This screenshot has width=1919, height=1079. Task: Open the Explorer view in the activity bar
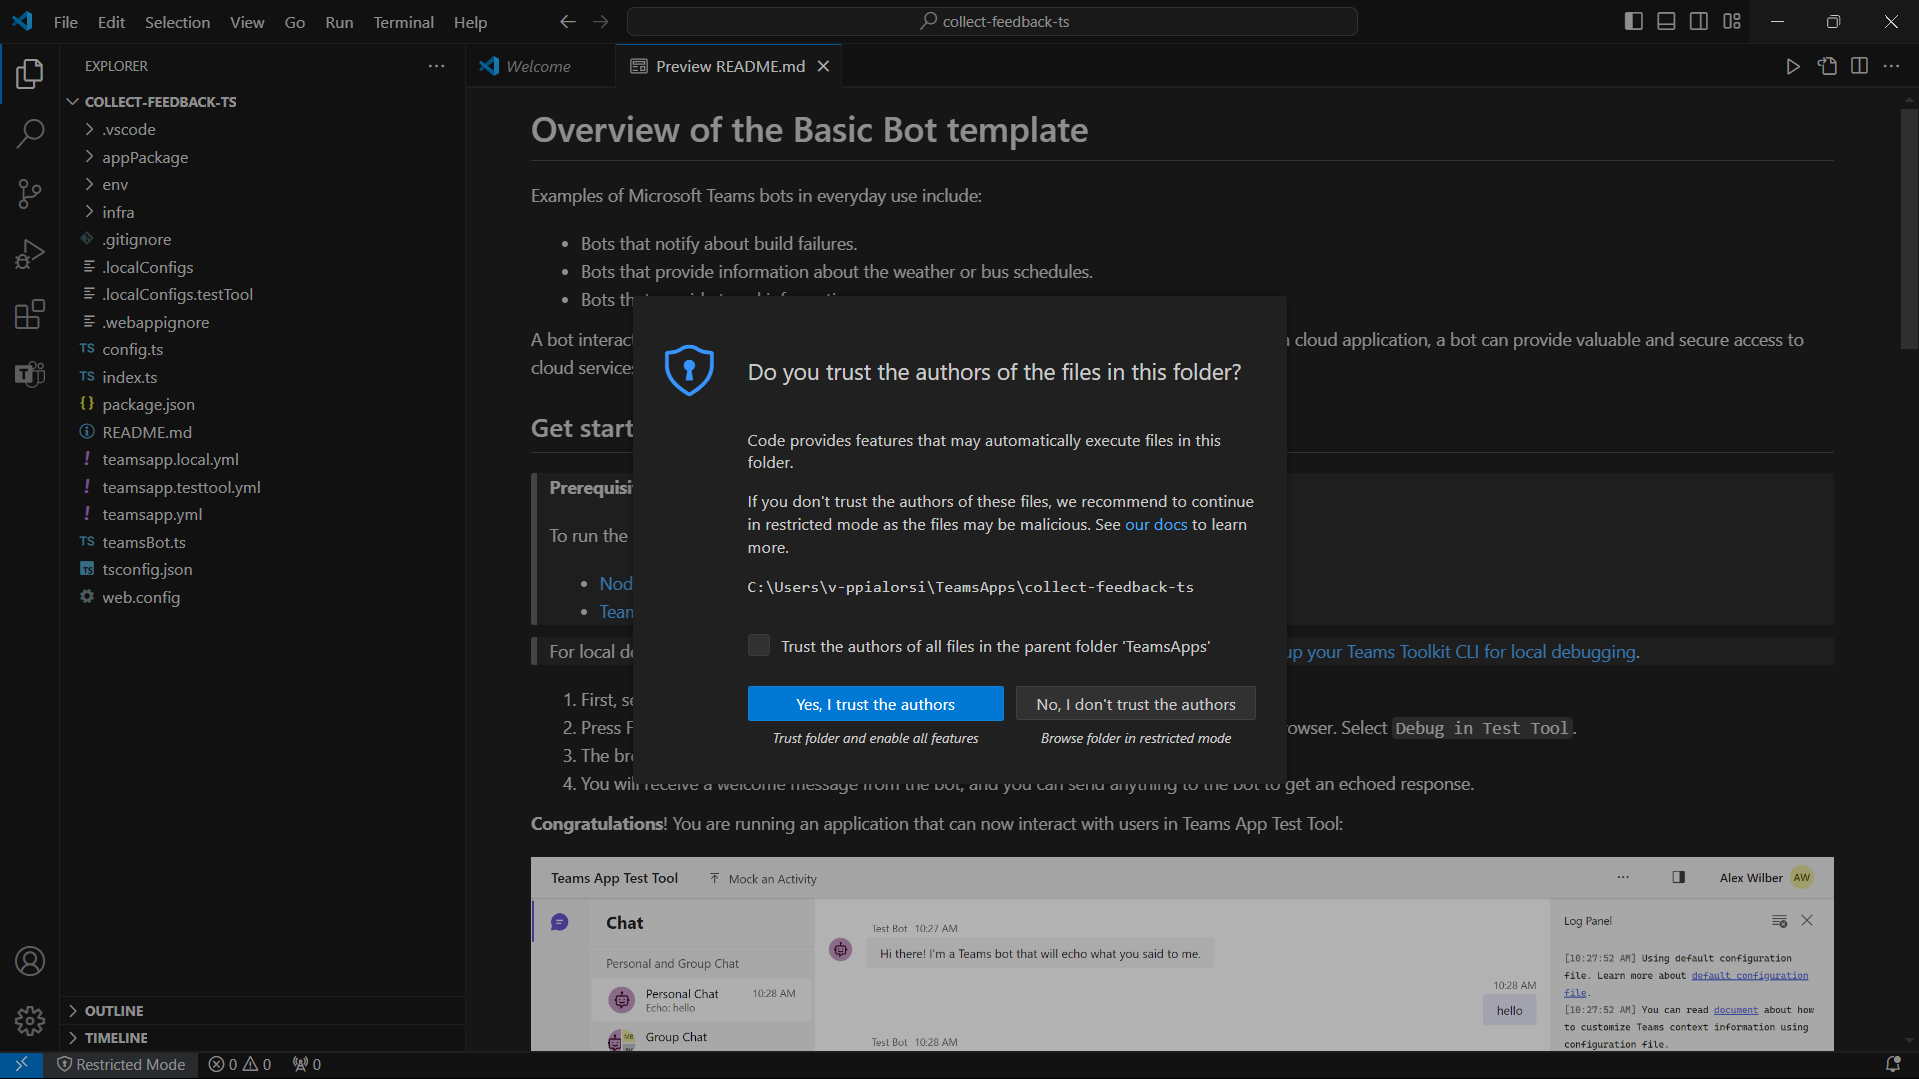pyautogui.click(x=29, y=73)
